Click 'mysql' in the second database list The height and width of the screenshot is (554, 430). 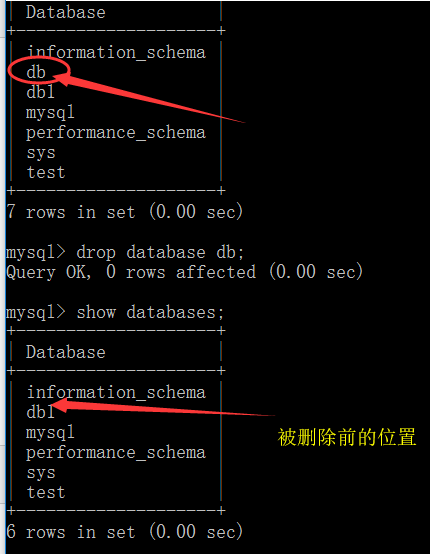pyautogui.click(x=50, y=432)
